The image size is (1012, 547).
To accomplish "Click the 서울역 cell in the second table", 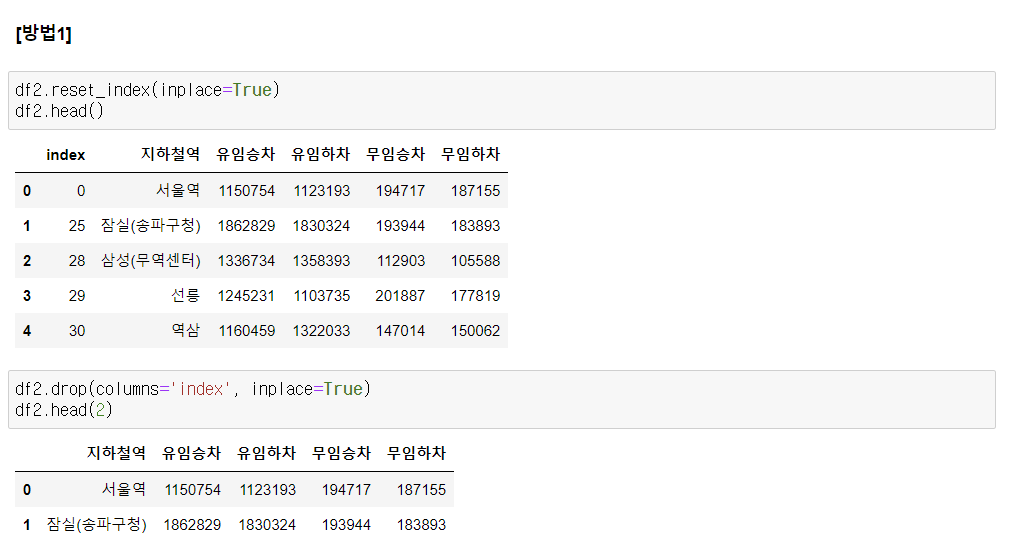I will pos(123,489).
